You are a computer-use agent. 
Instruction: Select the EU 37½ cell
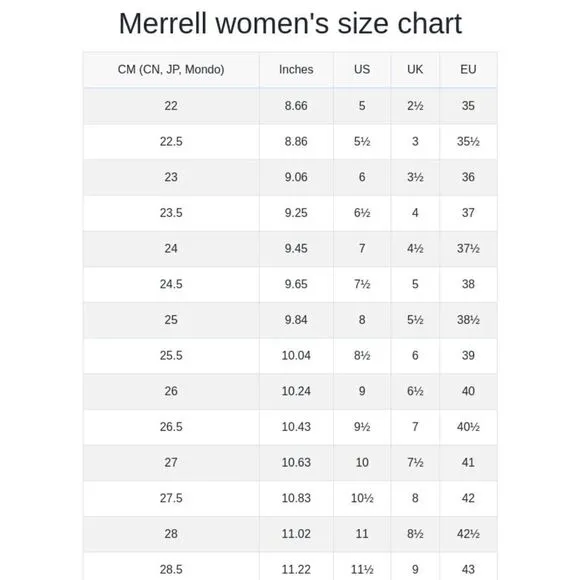click(x=468, y=249)
